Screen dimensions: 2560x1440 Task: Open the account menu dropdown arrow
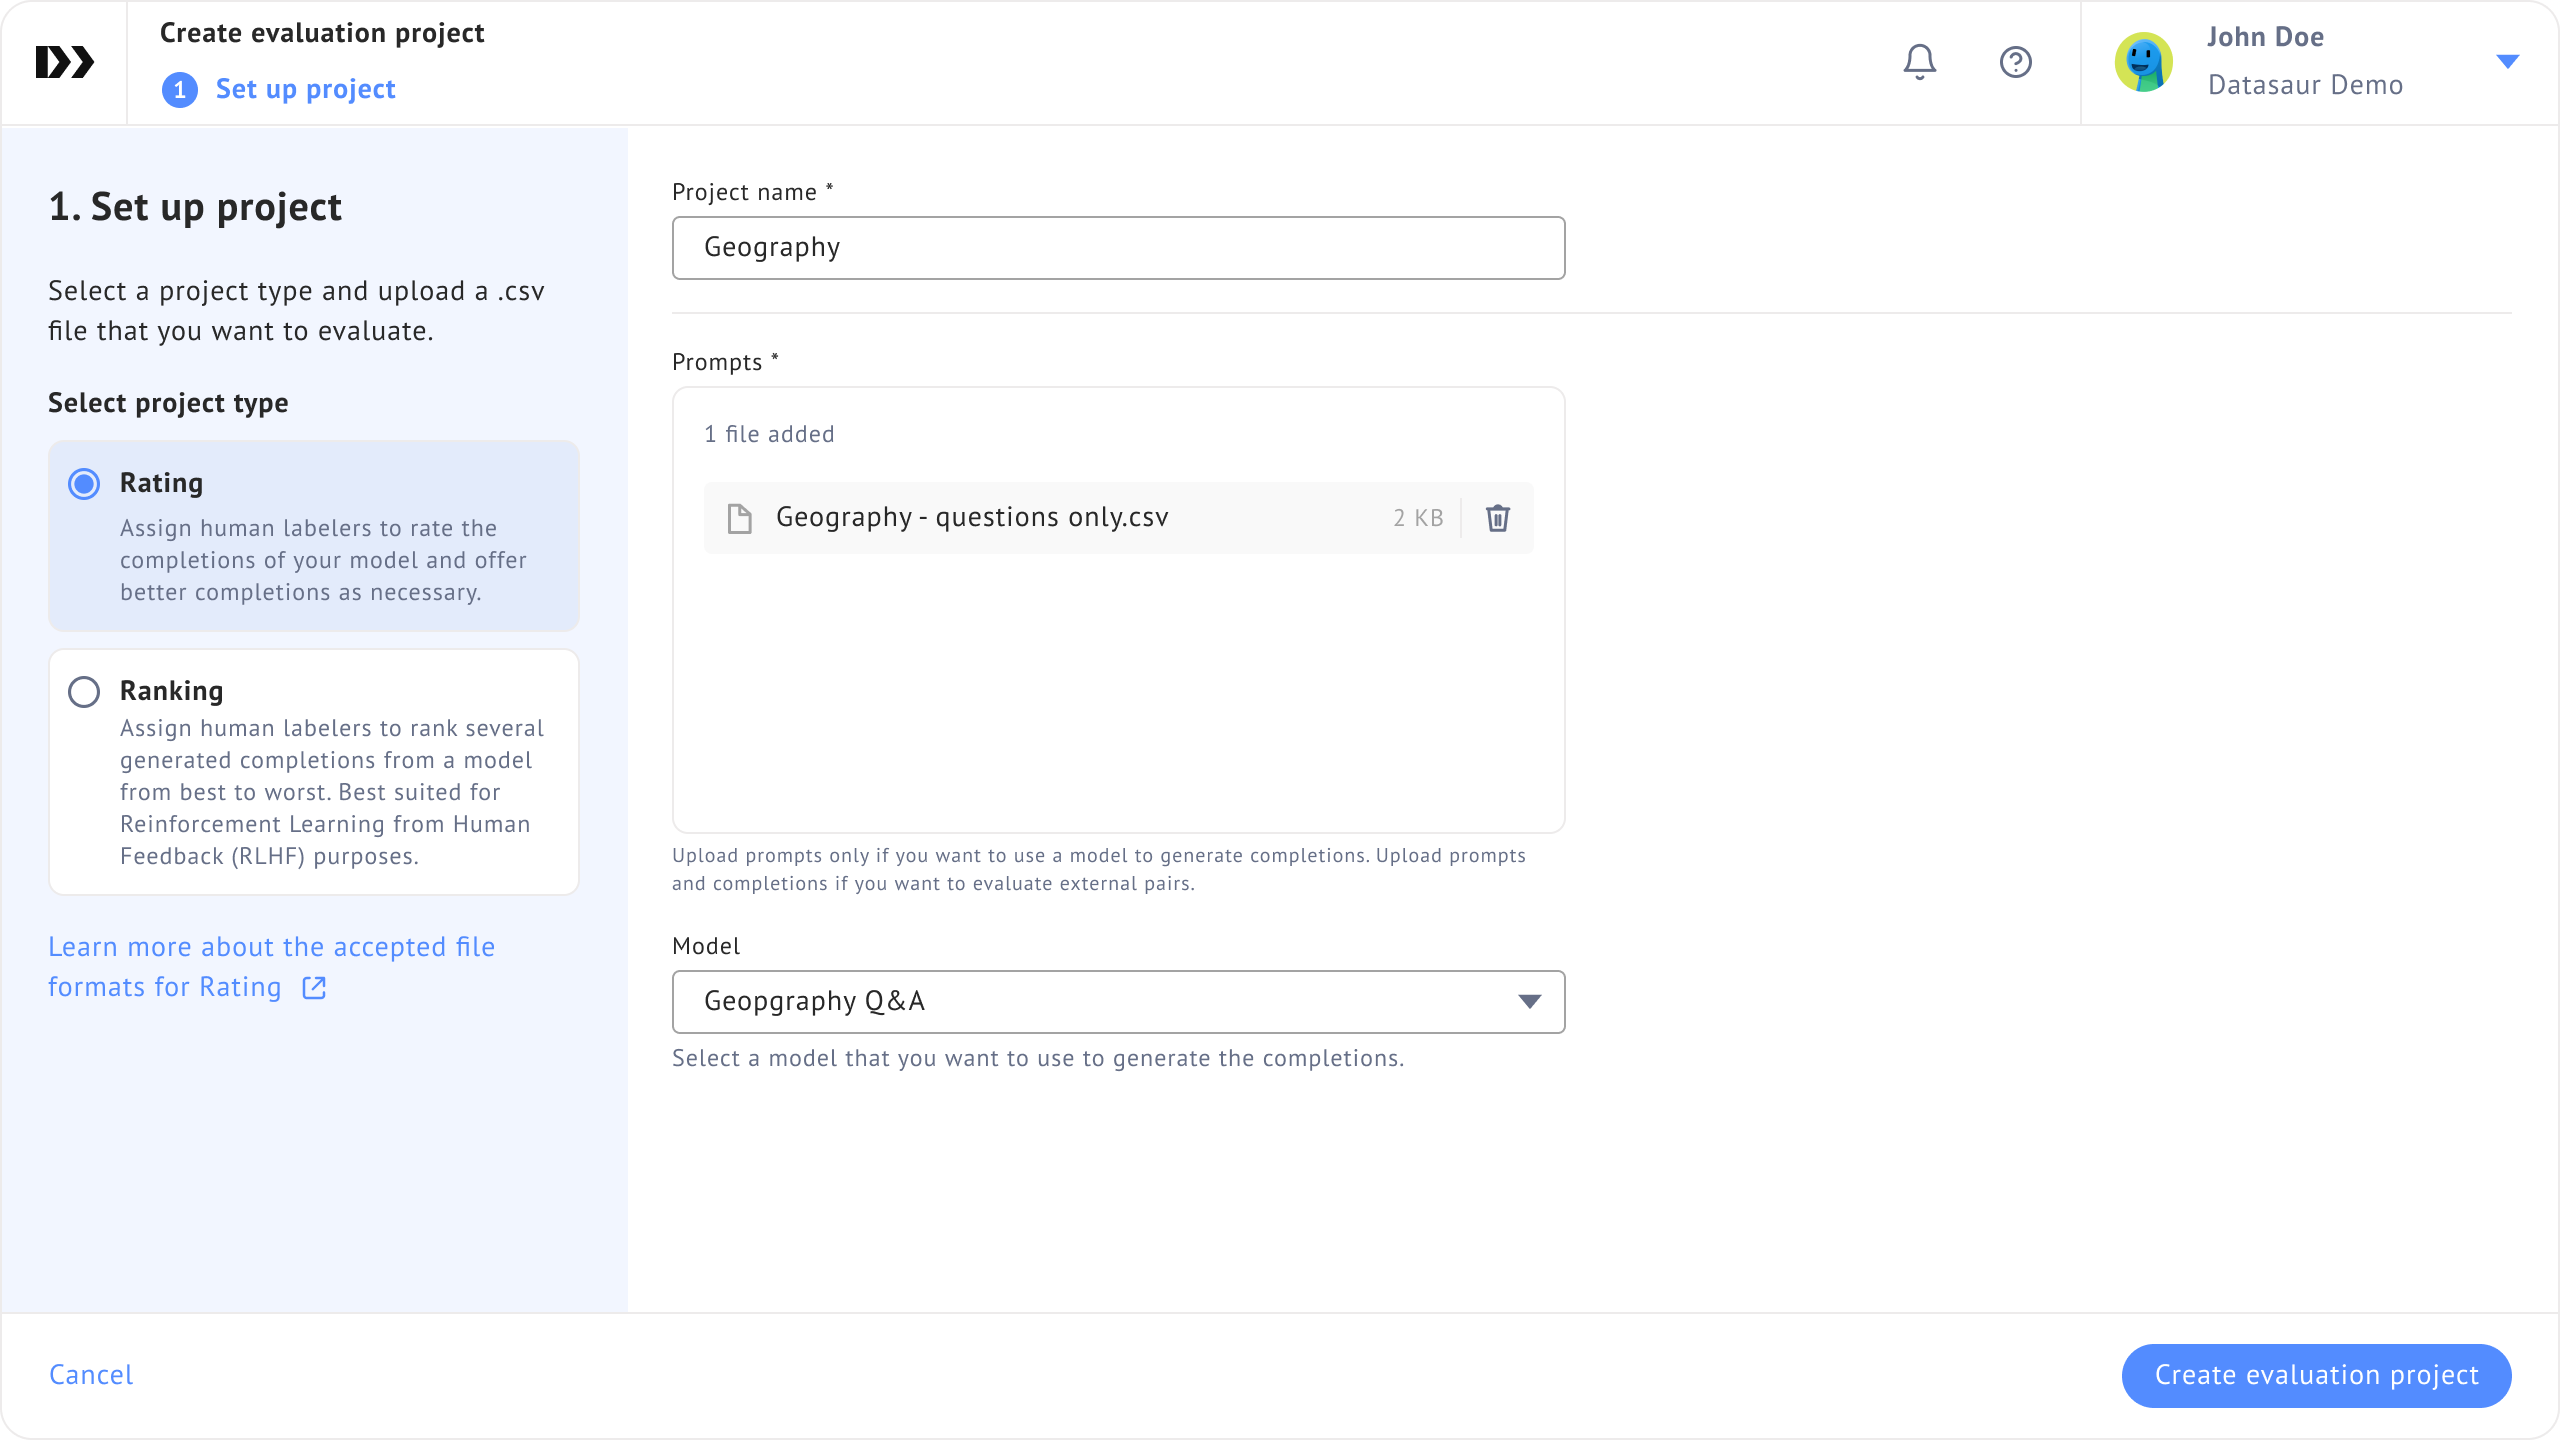2507,62
